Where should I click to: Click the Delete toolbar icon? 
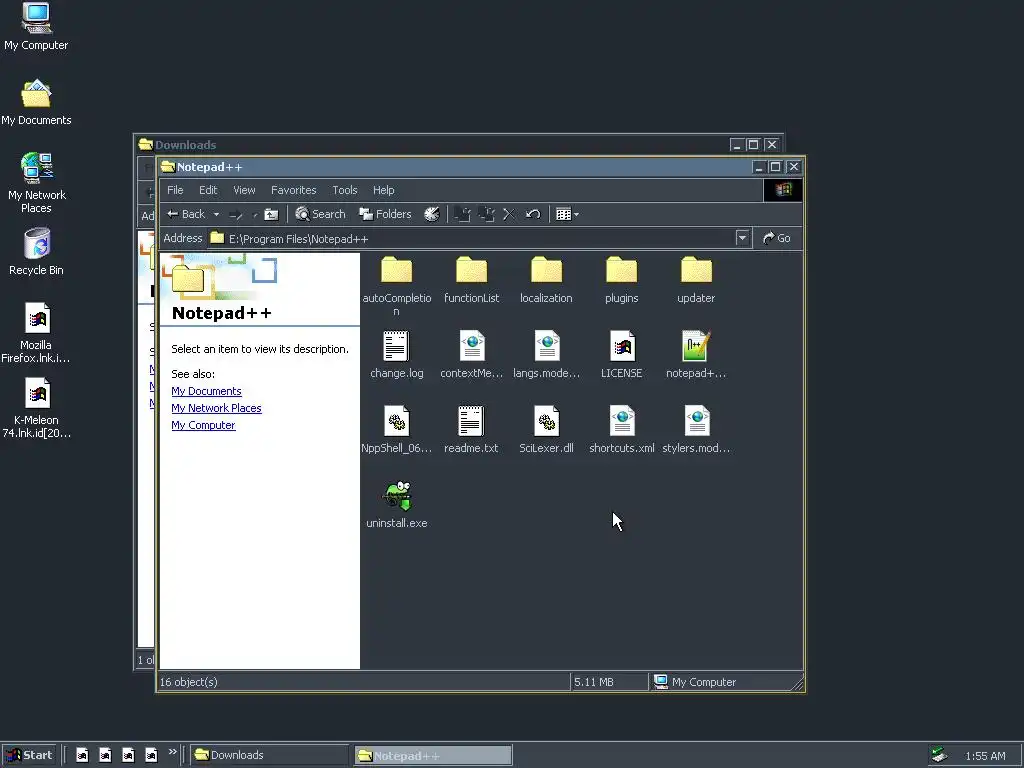(509, 214)
